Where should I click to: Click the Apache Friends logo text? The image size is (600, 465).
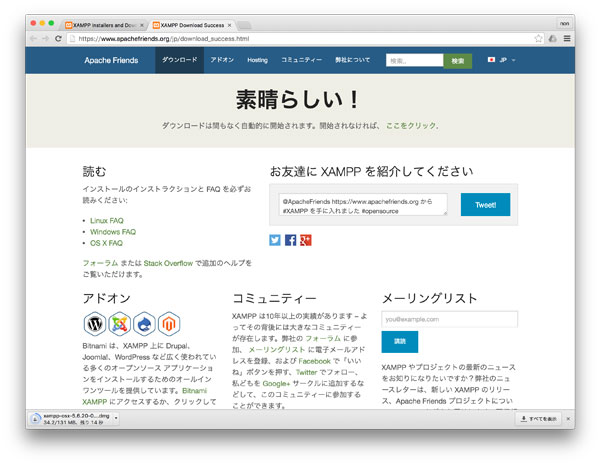(111, 60)
